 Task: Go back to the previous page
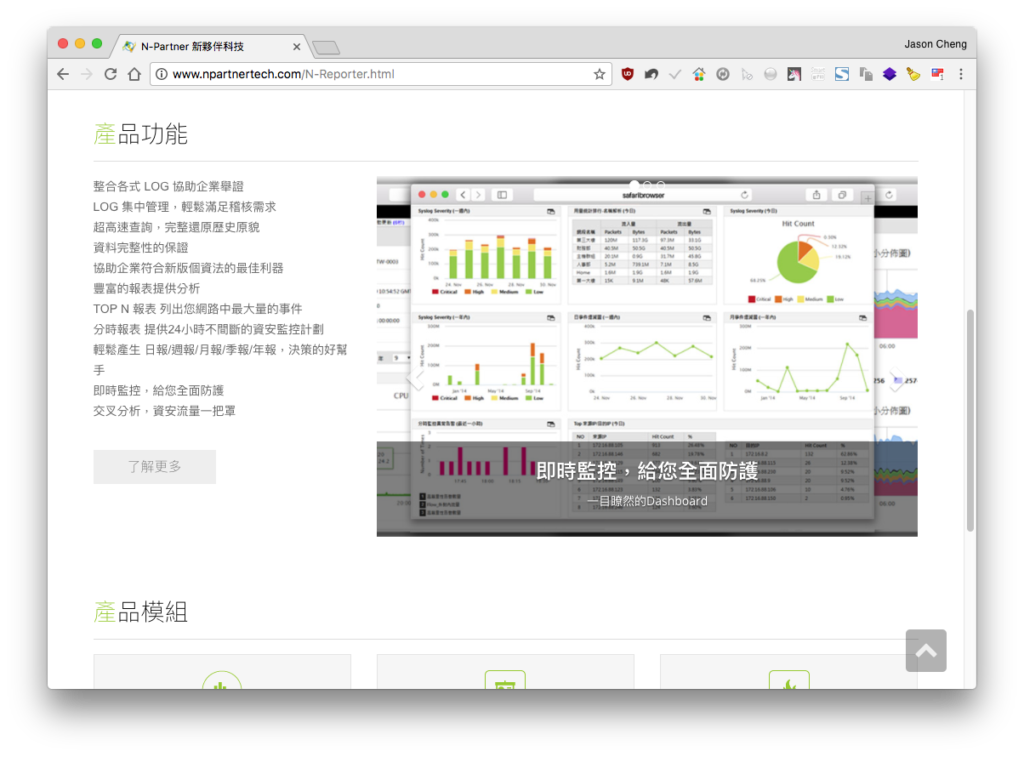63,74
